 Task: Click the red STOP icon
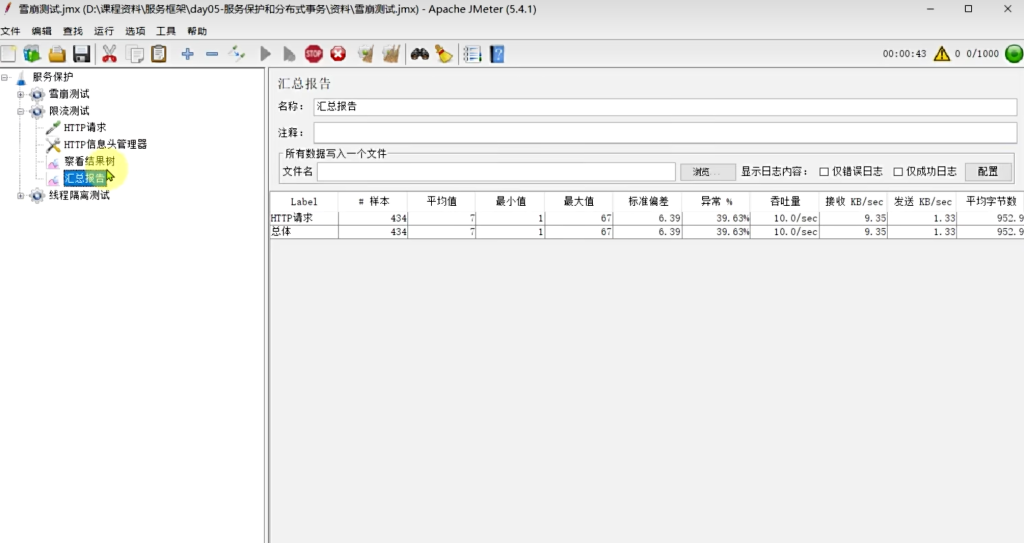tap(314, 54)
